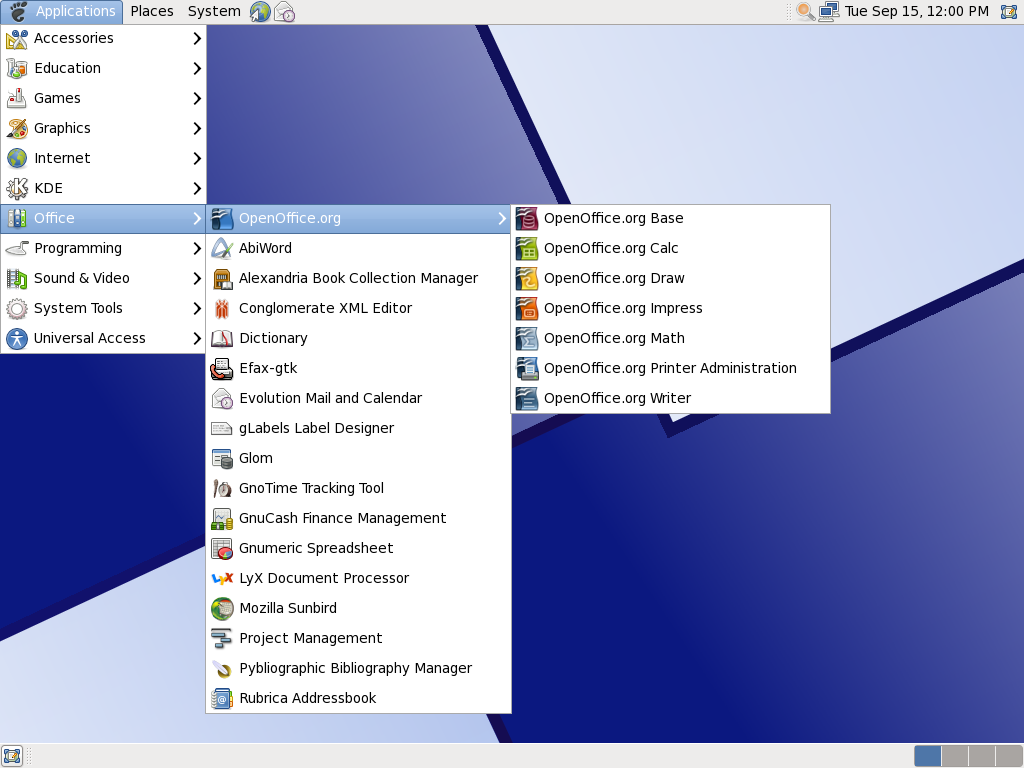Open the mail launcher in top panel
Image resolution: width=1024 pixels, height=768 pixels.
(x=284, y=12)
